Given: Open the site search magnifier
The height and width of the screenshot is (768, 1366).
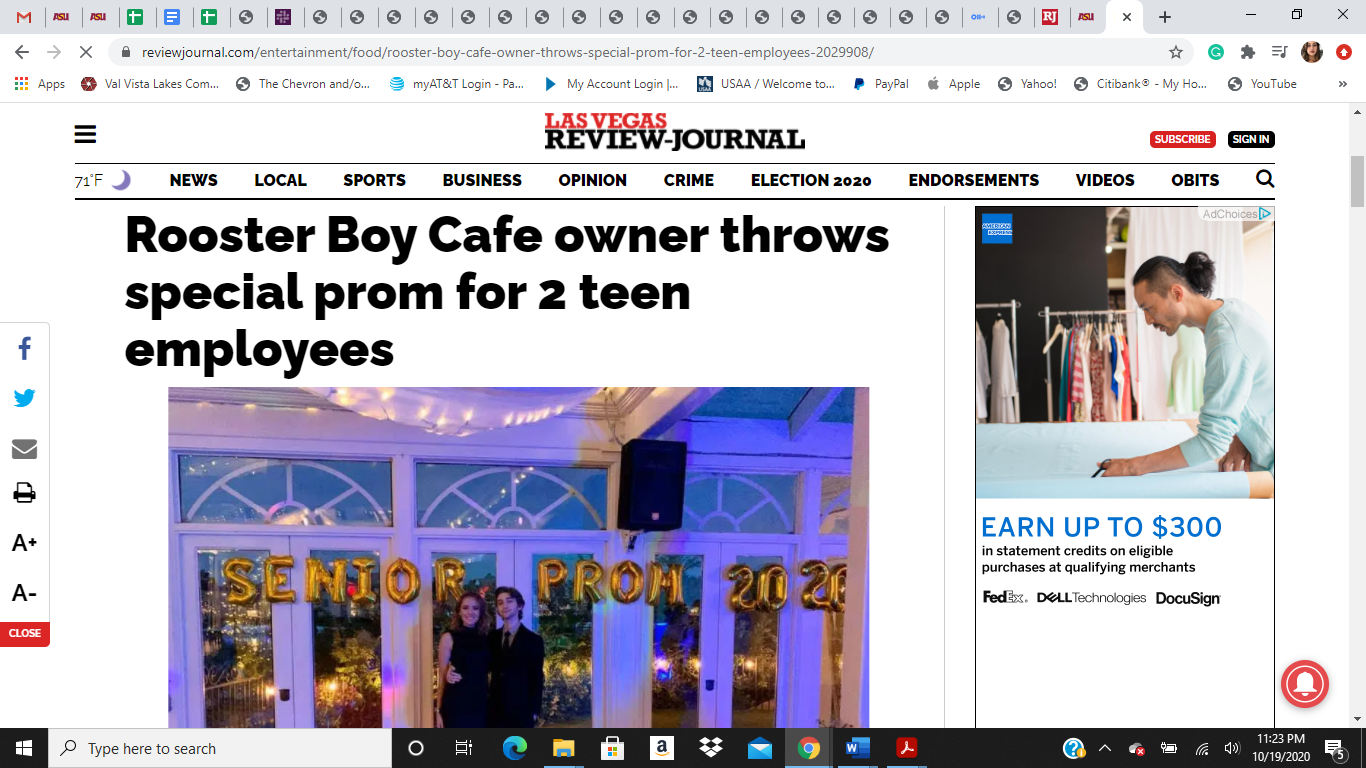Looking at the screenshot, I should pyautogui.click(x=1264, y=180).
